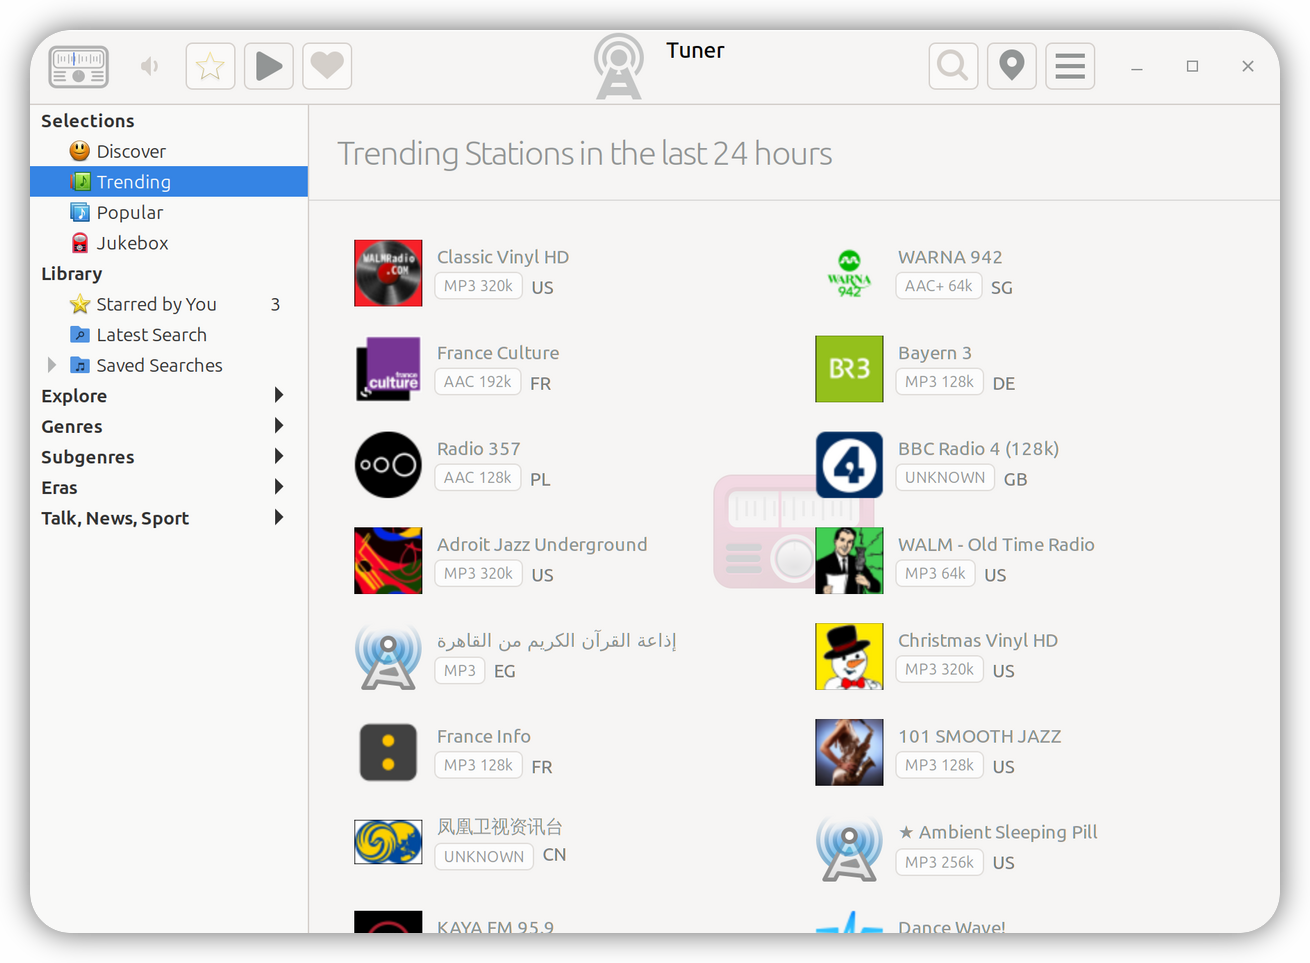Click the UNKNOWN tag under BBC Radio 4
The width and height of the screenshot is (1310, 963).
(x=945, y=478)
